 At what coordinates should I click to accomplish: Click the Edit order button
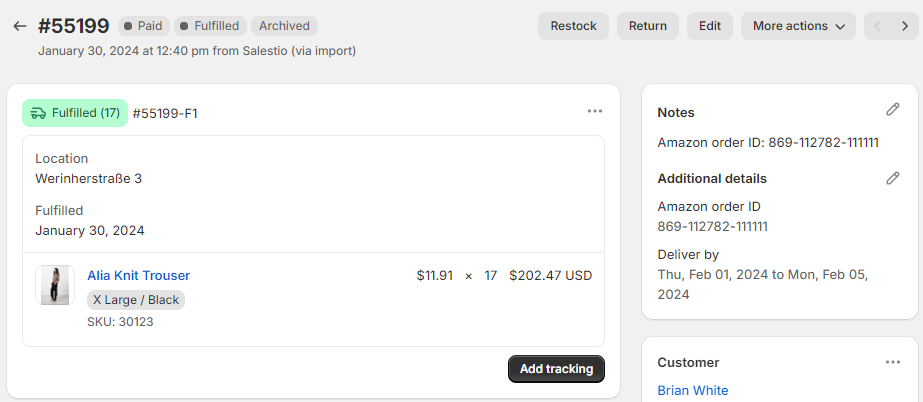pyautogui.click(x=709, y=26)
